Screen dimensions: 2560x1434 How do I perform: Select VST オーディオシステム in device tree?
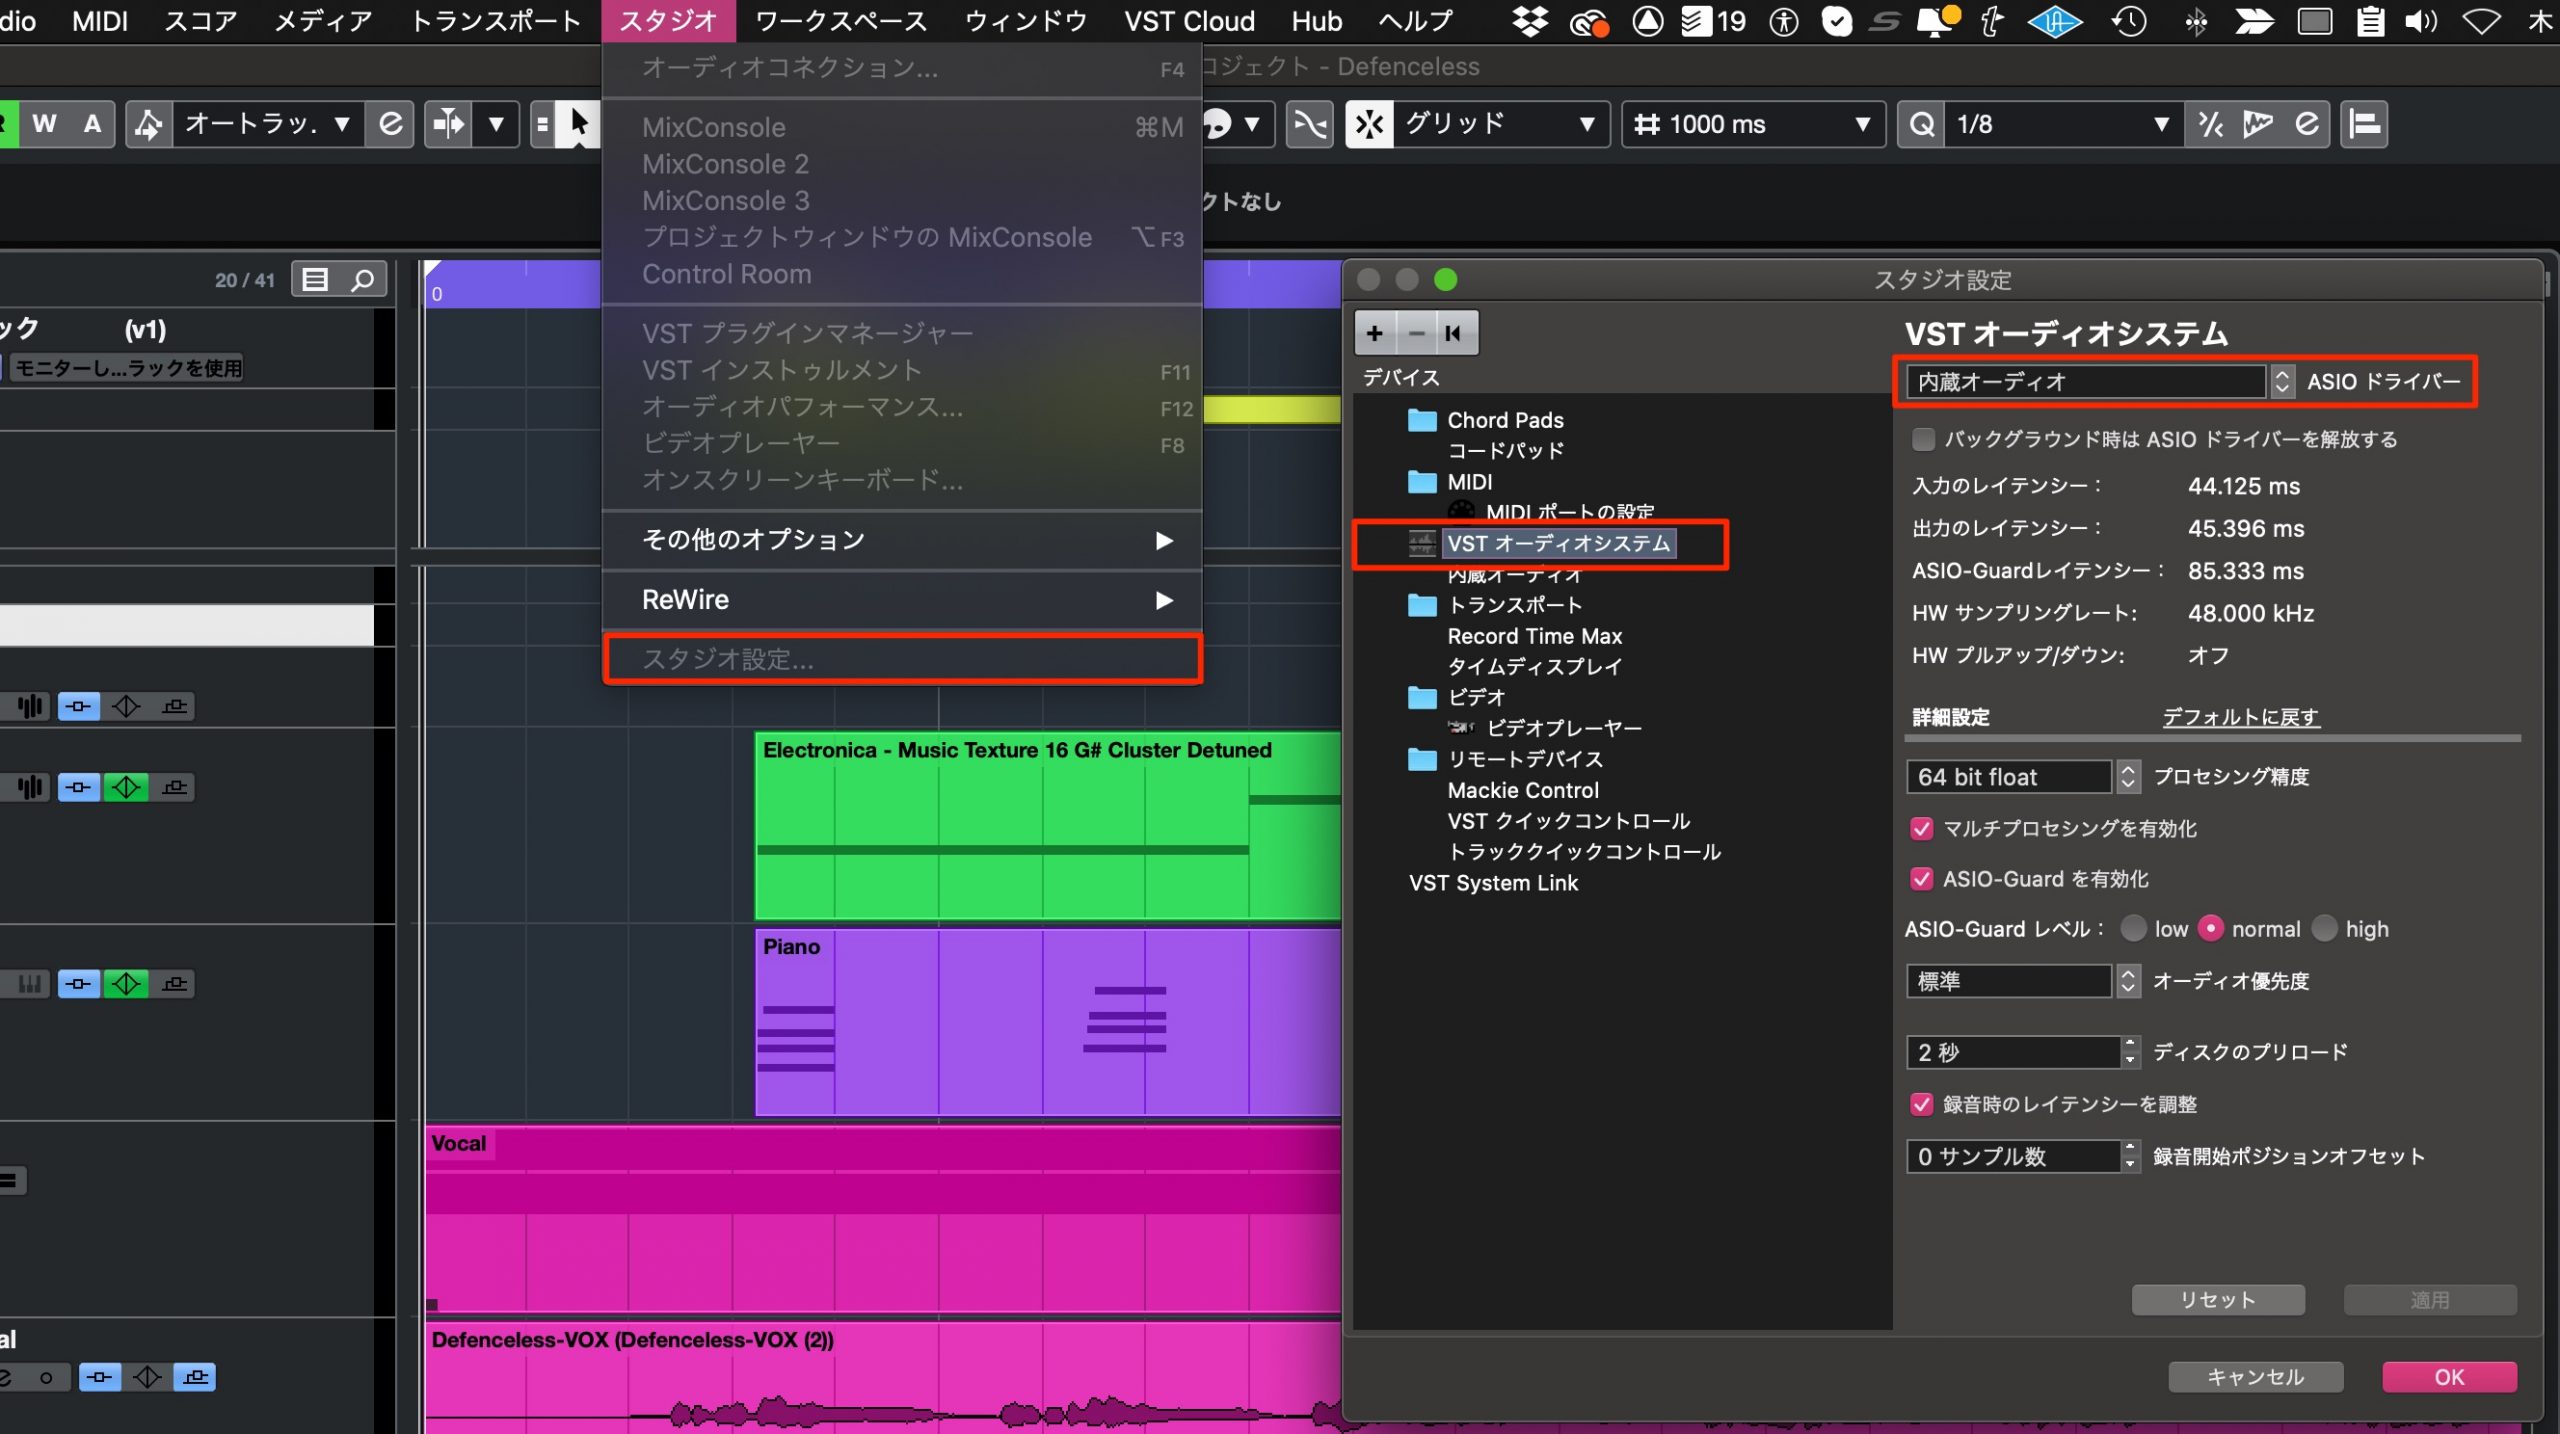[1558, 544]
